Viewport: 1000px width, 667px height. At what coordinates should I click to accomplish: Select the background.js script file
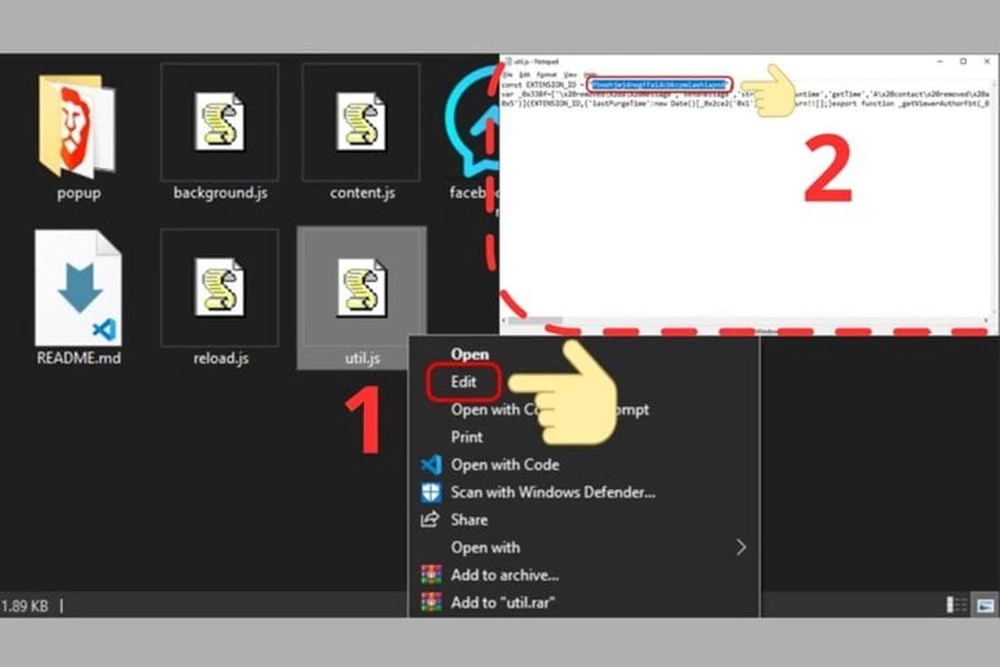pyautogui.click(x=218, y=122)
